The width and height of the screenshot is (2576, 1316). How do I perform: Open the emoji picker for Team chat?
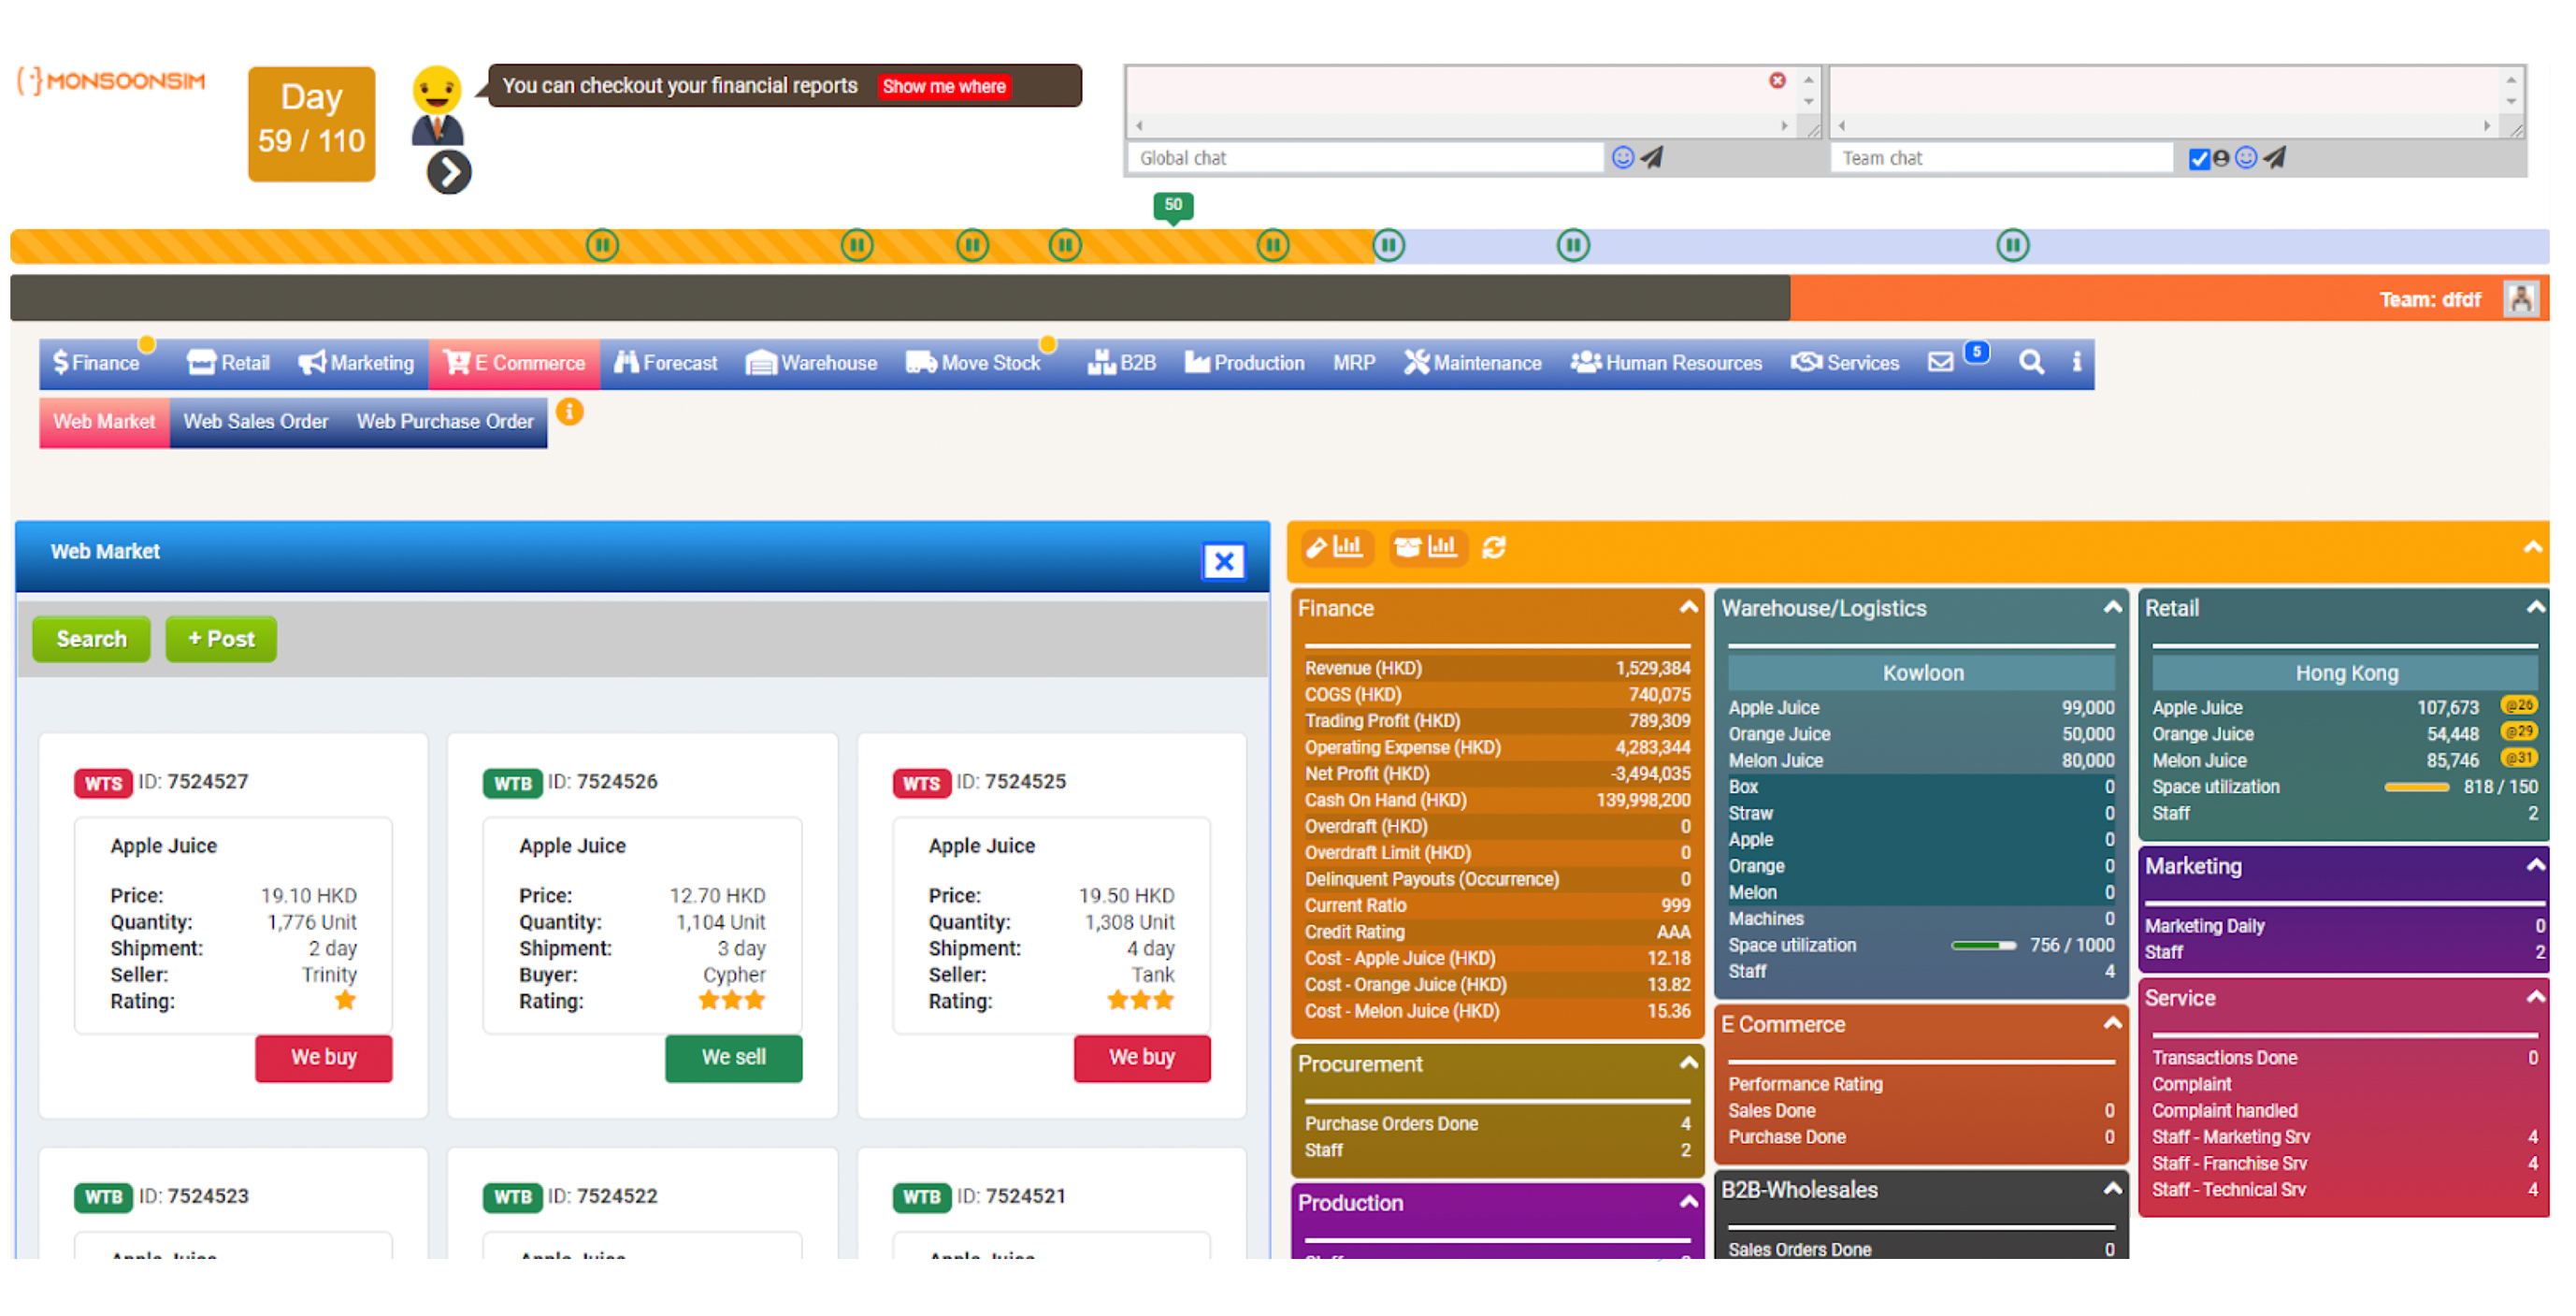(2245, 158)
